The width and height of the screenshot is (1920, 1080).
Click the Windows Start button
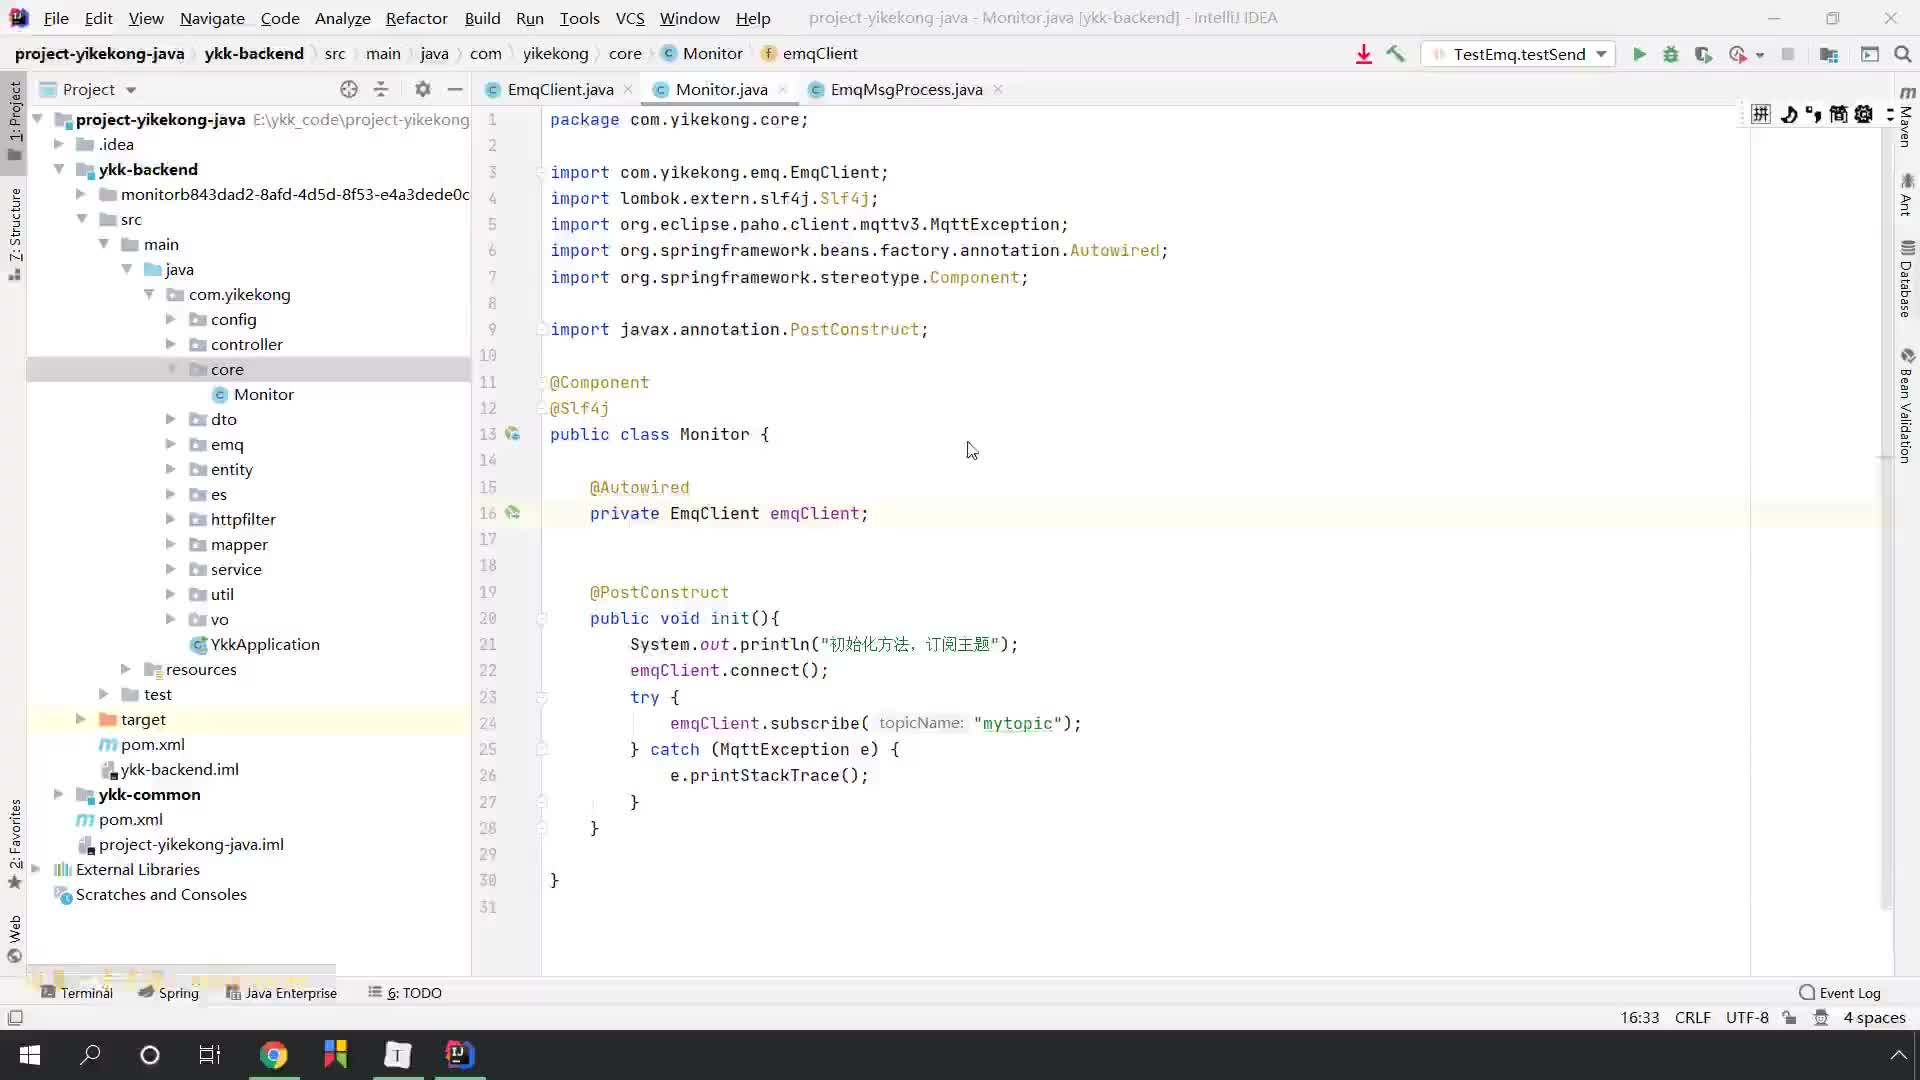30,1054
